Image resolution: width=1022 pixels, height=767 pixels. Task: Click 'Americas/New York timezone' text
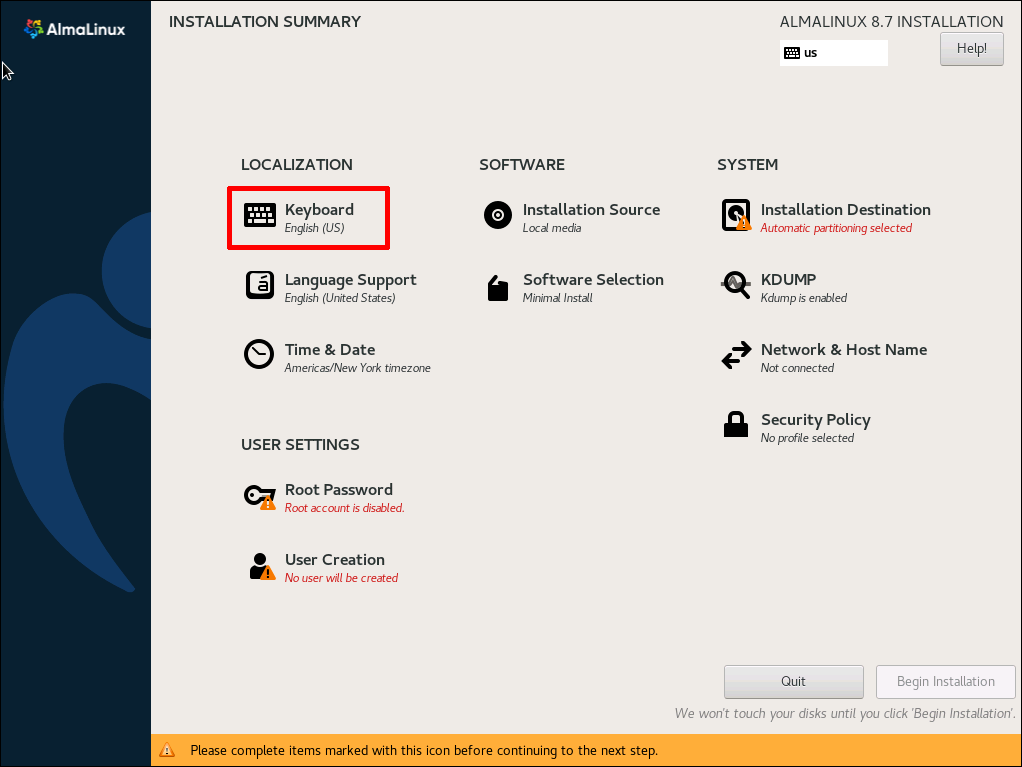[357, 368]
